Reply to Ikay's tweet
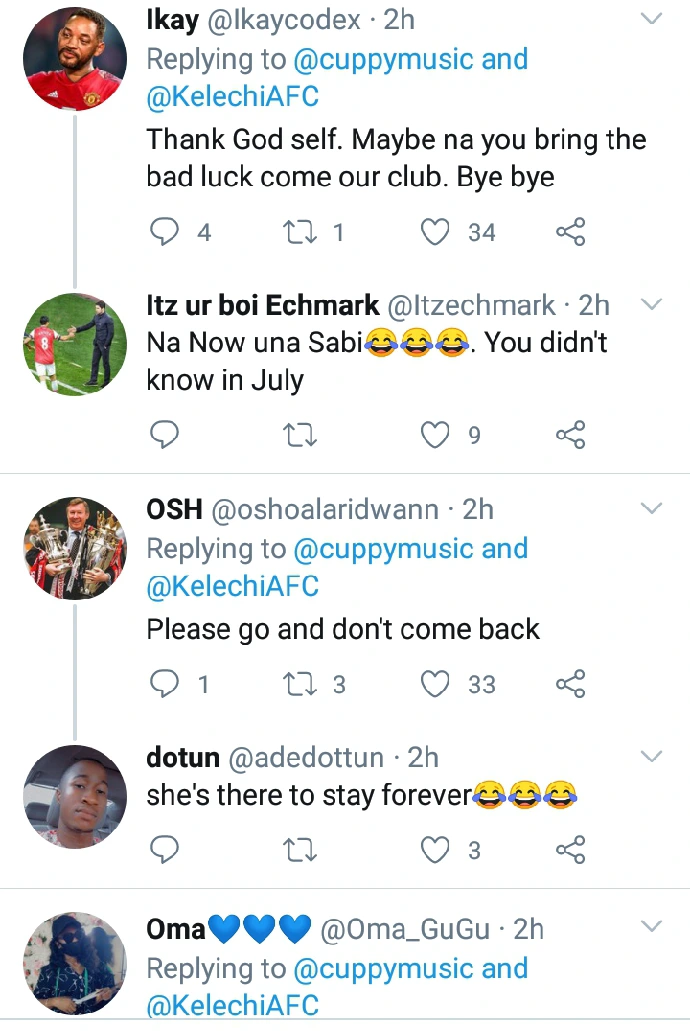This screenshot has height=1031, width=690. tap(163, 232)
